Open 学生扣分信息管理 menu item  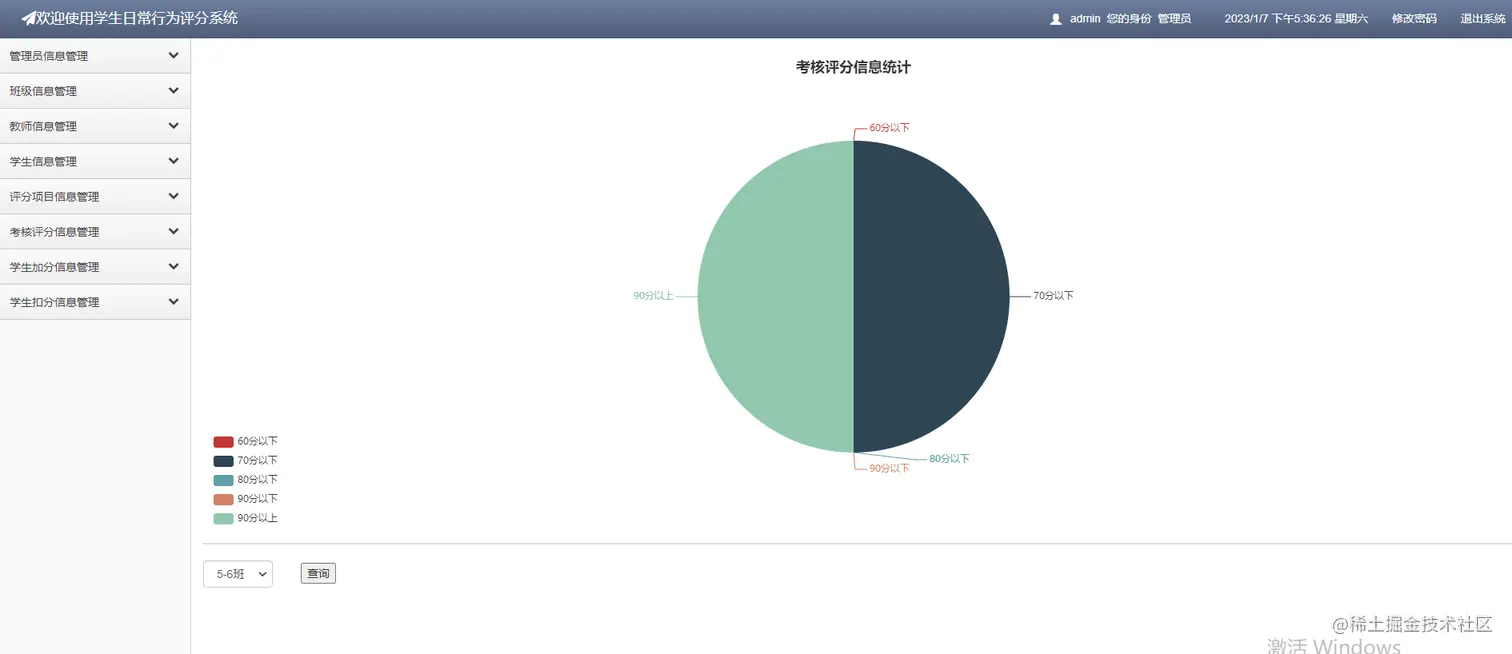[95, 302]
